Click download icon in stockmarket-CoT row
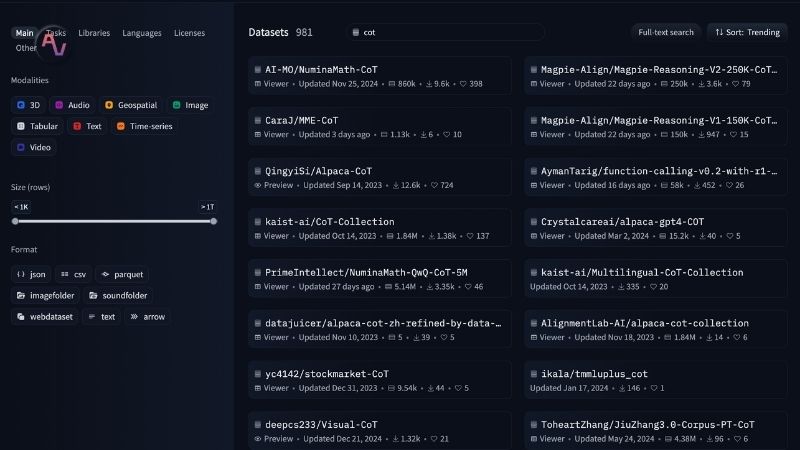 431,388
